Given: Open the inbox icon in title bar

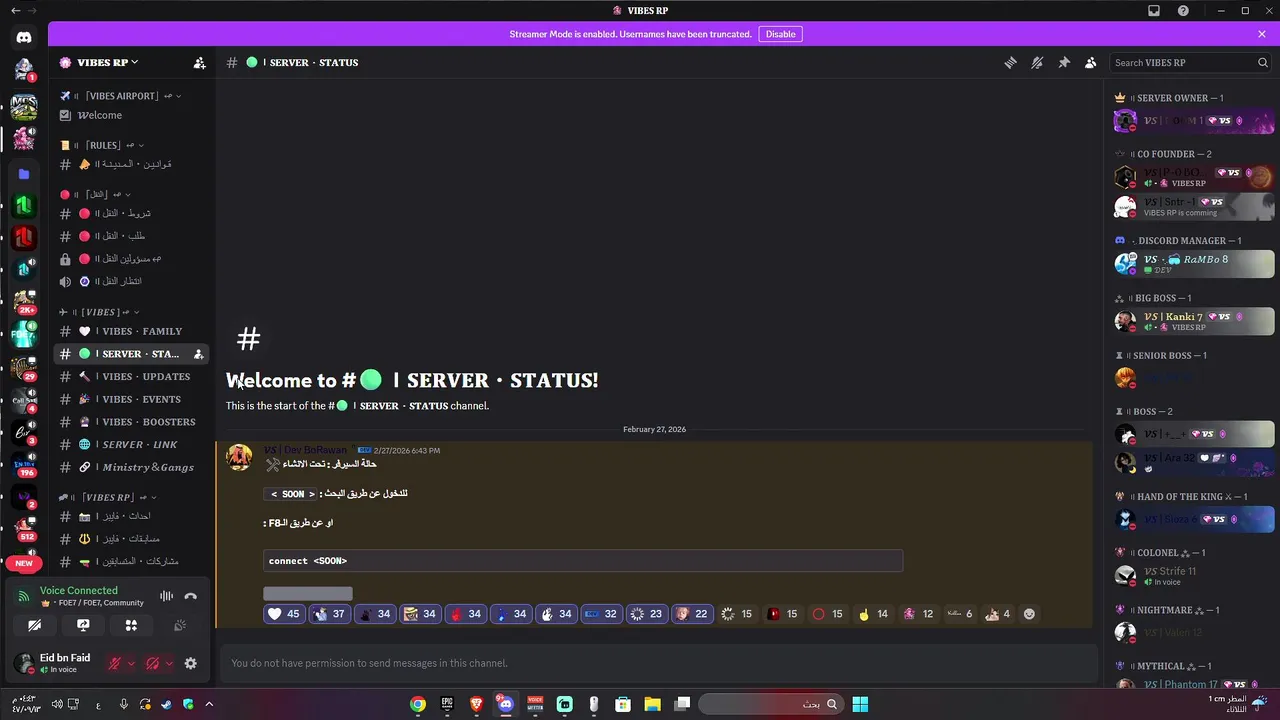Looking at the screenshot, I should point(1154,10).
